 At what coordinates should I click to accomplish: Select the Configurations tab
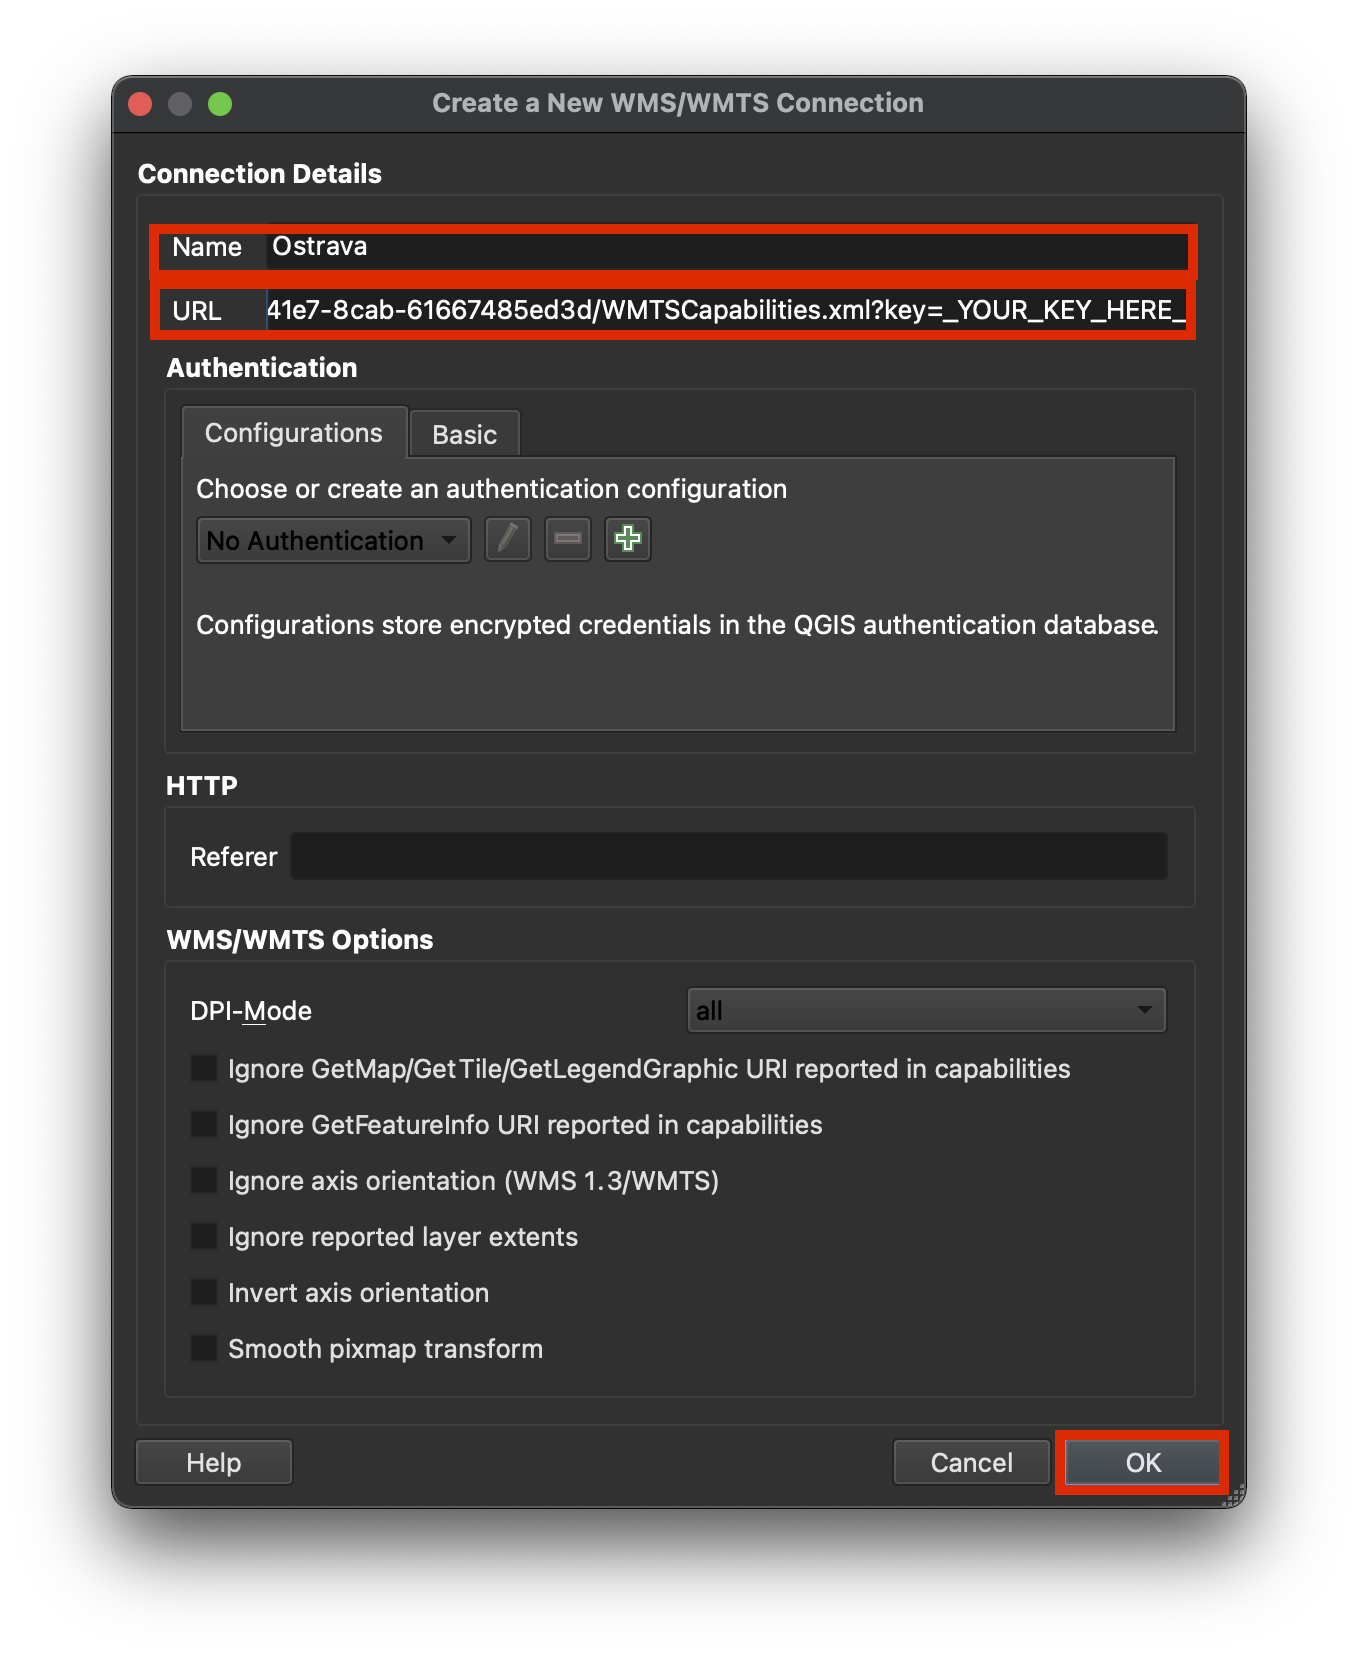[294, 433]
